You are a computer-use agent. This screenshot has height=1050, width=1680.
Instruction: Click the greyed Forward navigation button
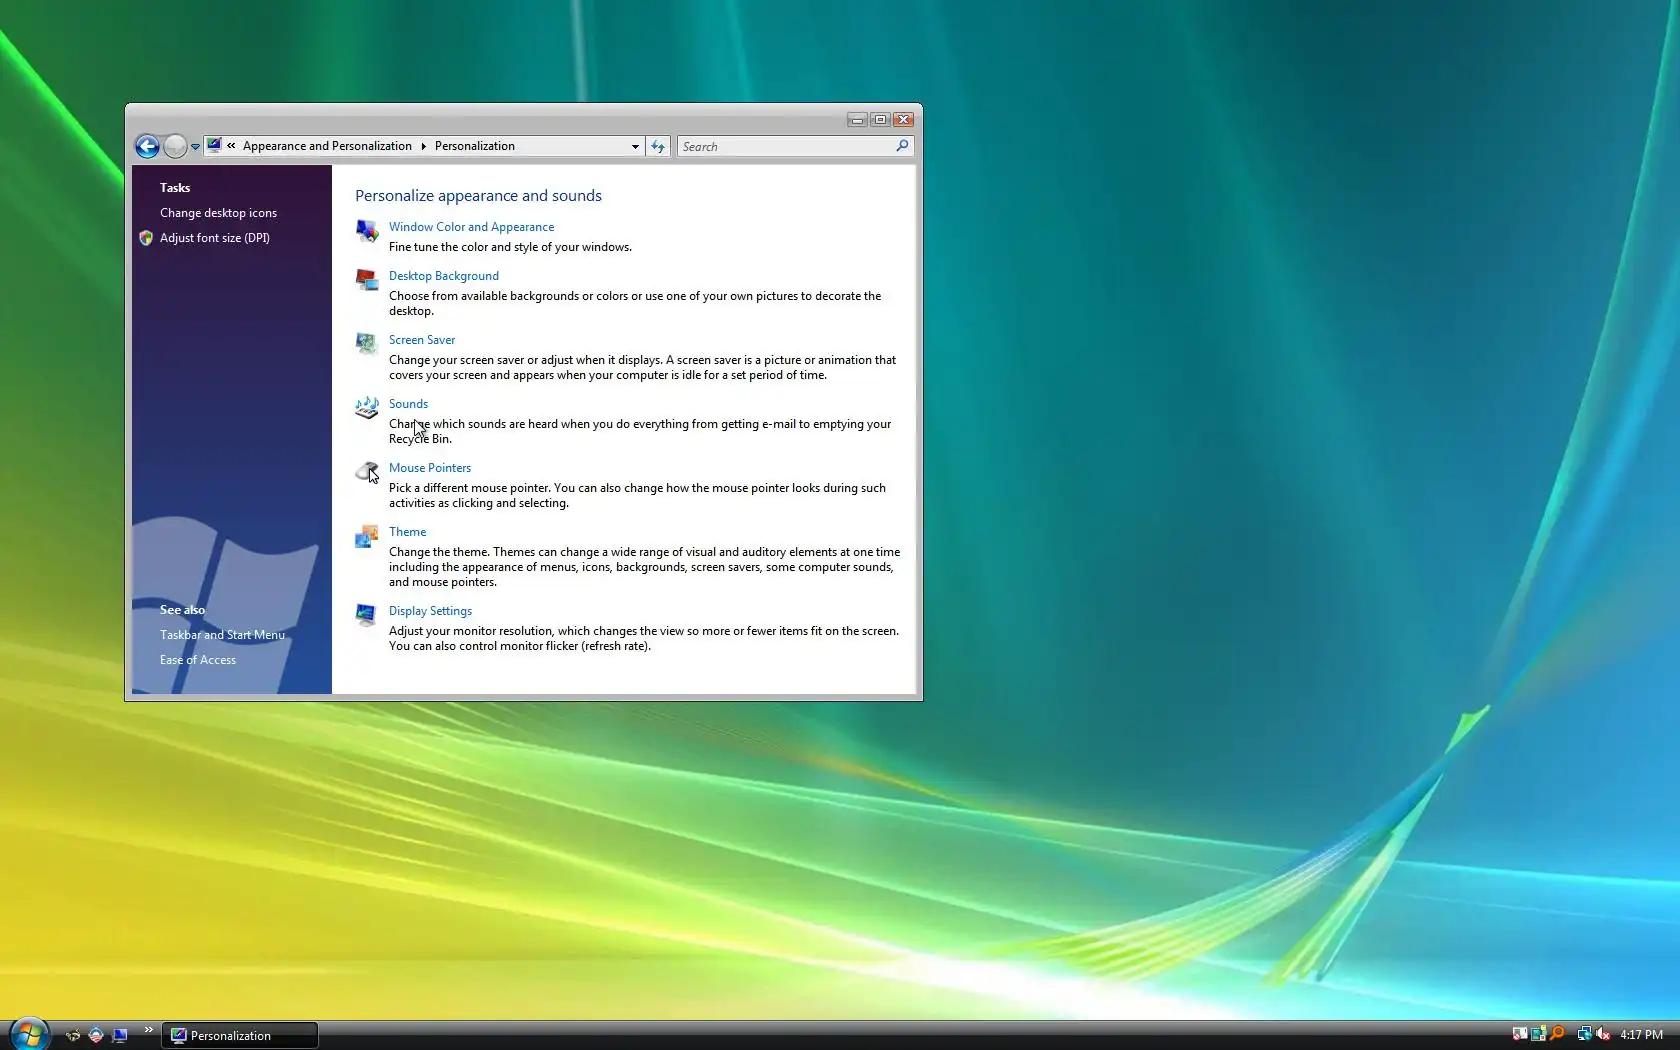(175, 146)
